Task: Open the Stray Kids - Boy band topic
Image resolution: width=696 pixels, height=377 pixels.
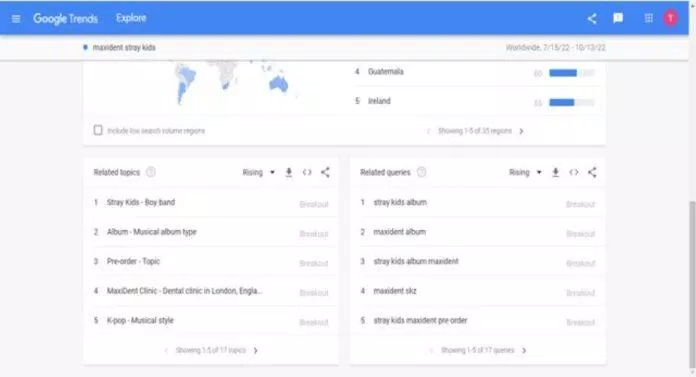Action: tap(141, 202)
